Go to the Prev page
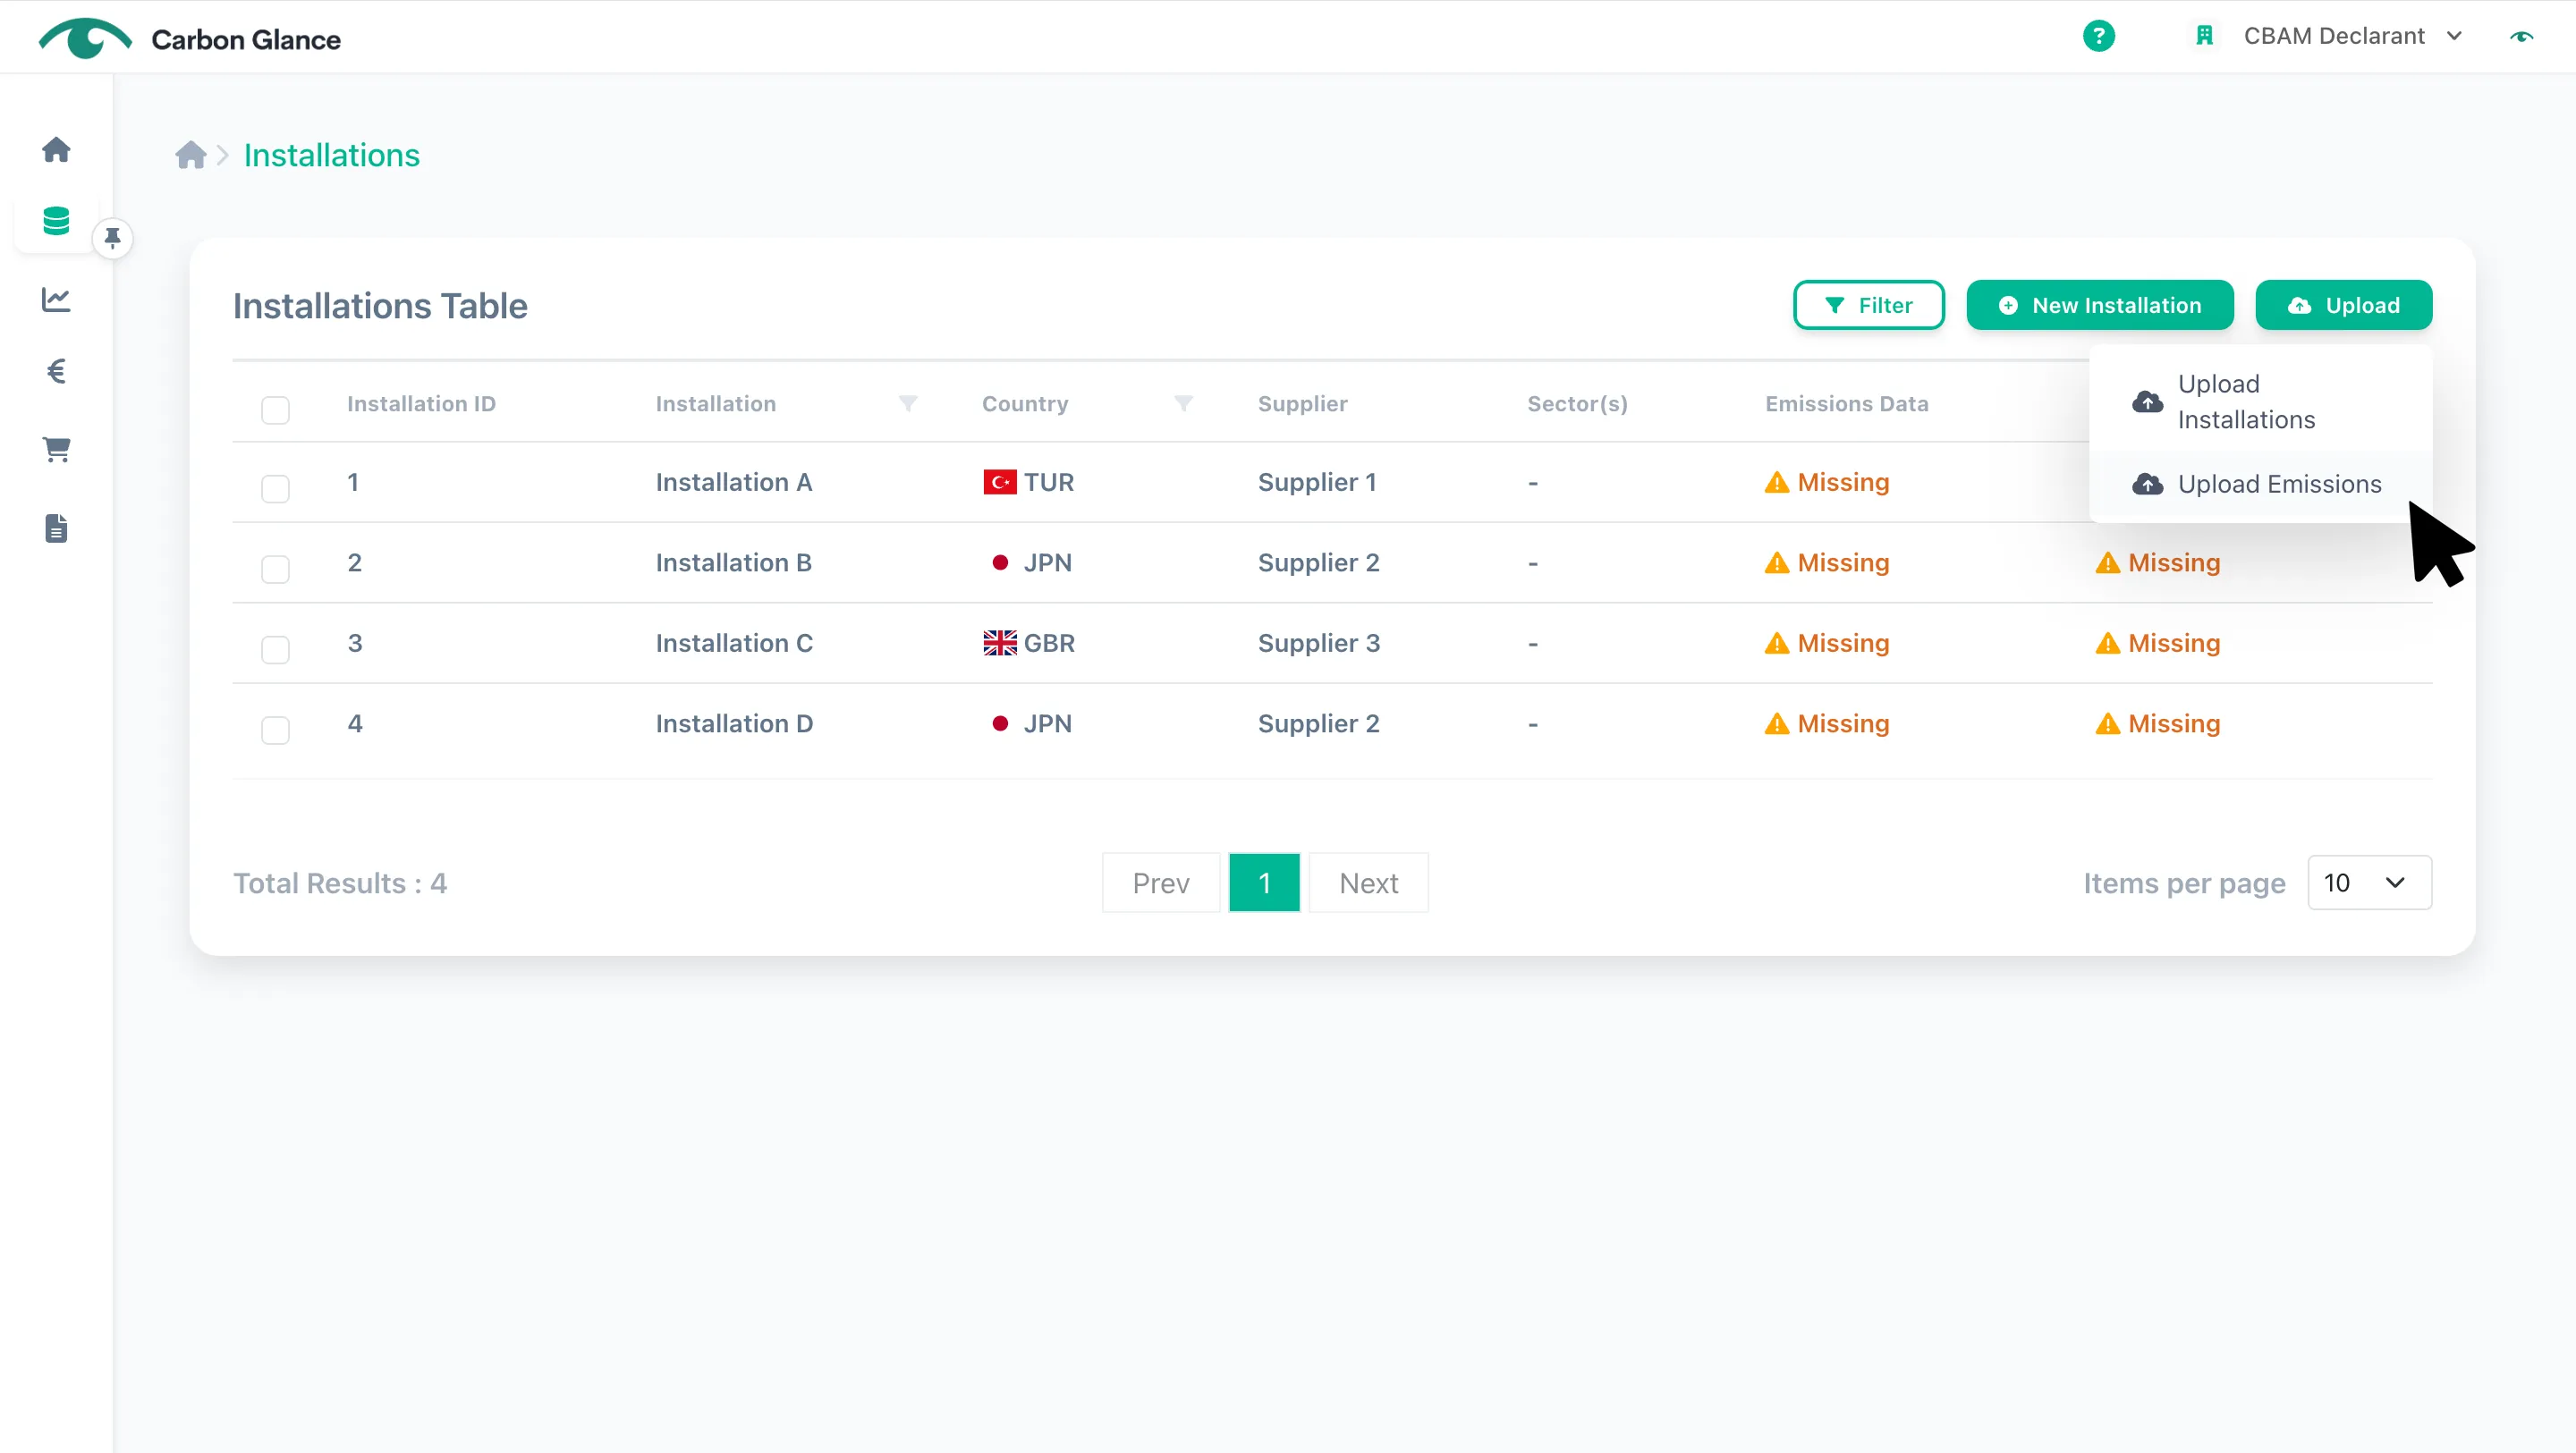 coord(1160,882)
